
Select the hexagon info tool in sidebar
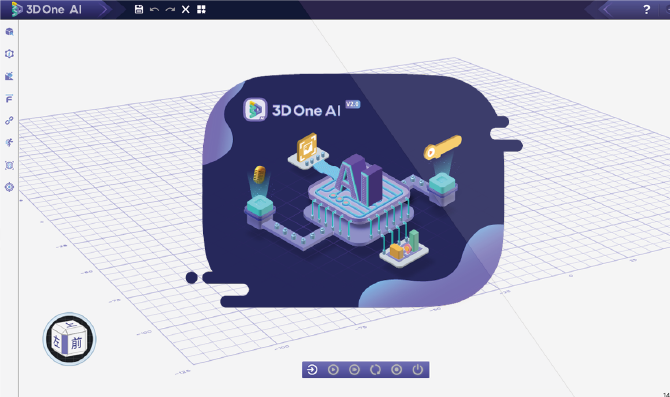click(9, 54)
